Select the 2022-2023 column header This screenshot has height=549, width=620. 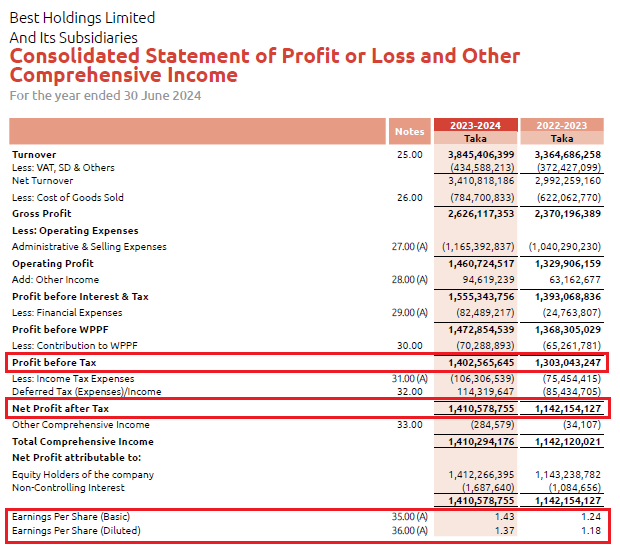(x=568, y=125)
